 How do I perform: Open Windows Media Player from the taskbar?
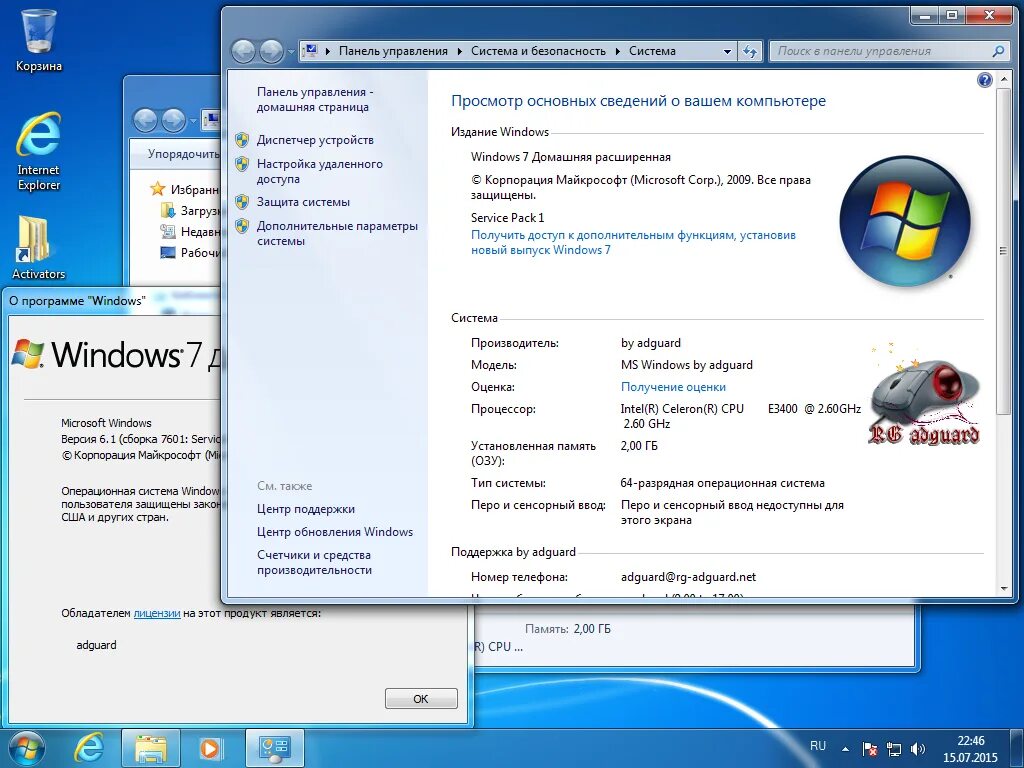tap(210, 748)
